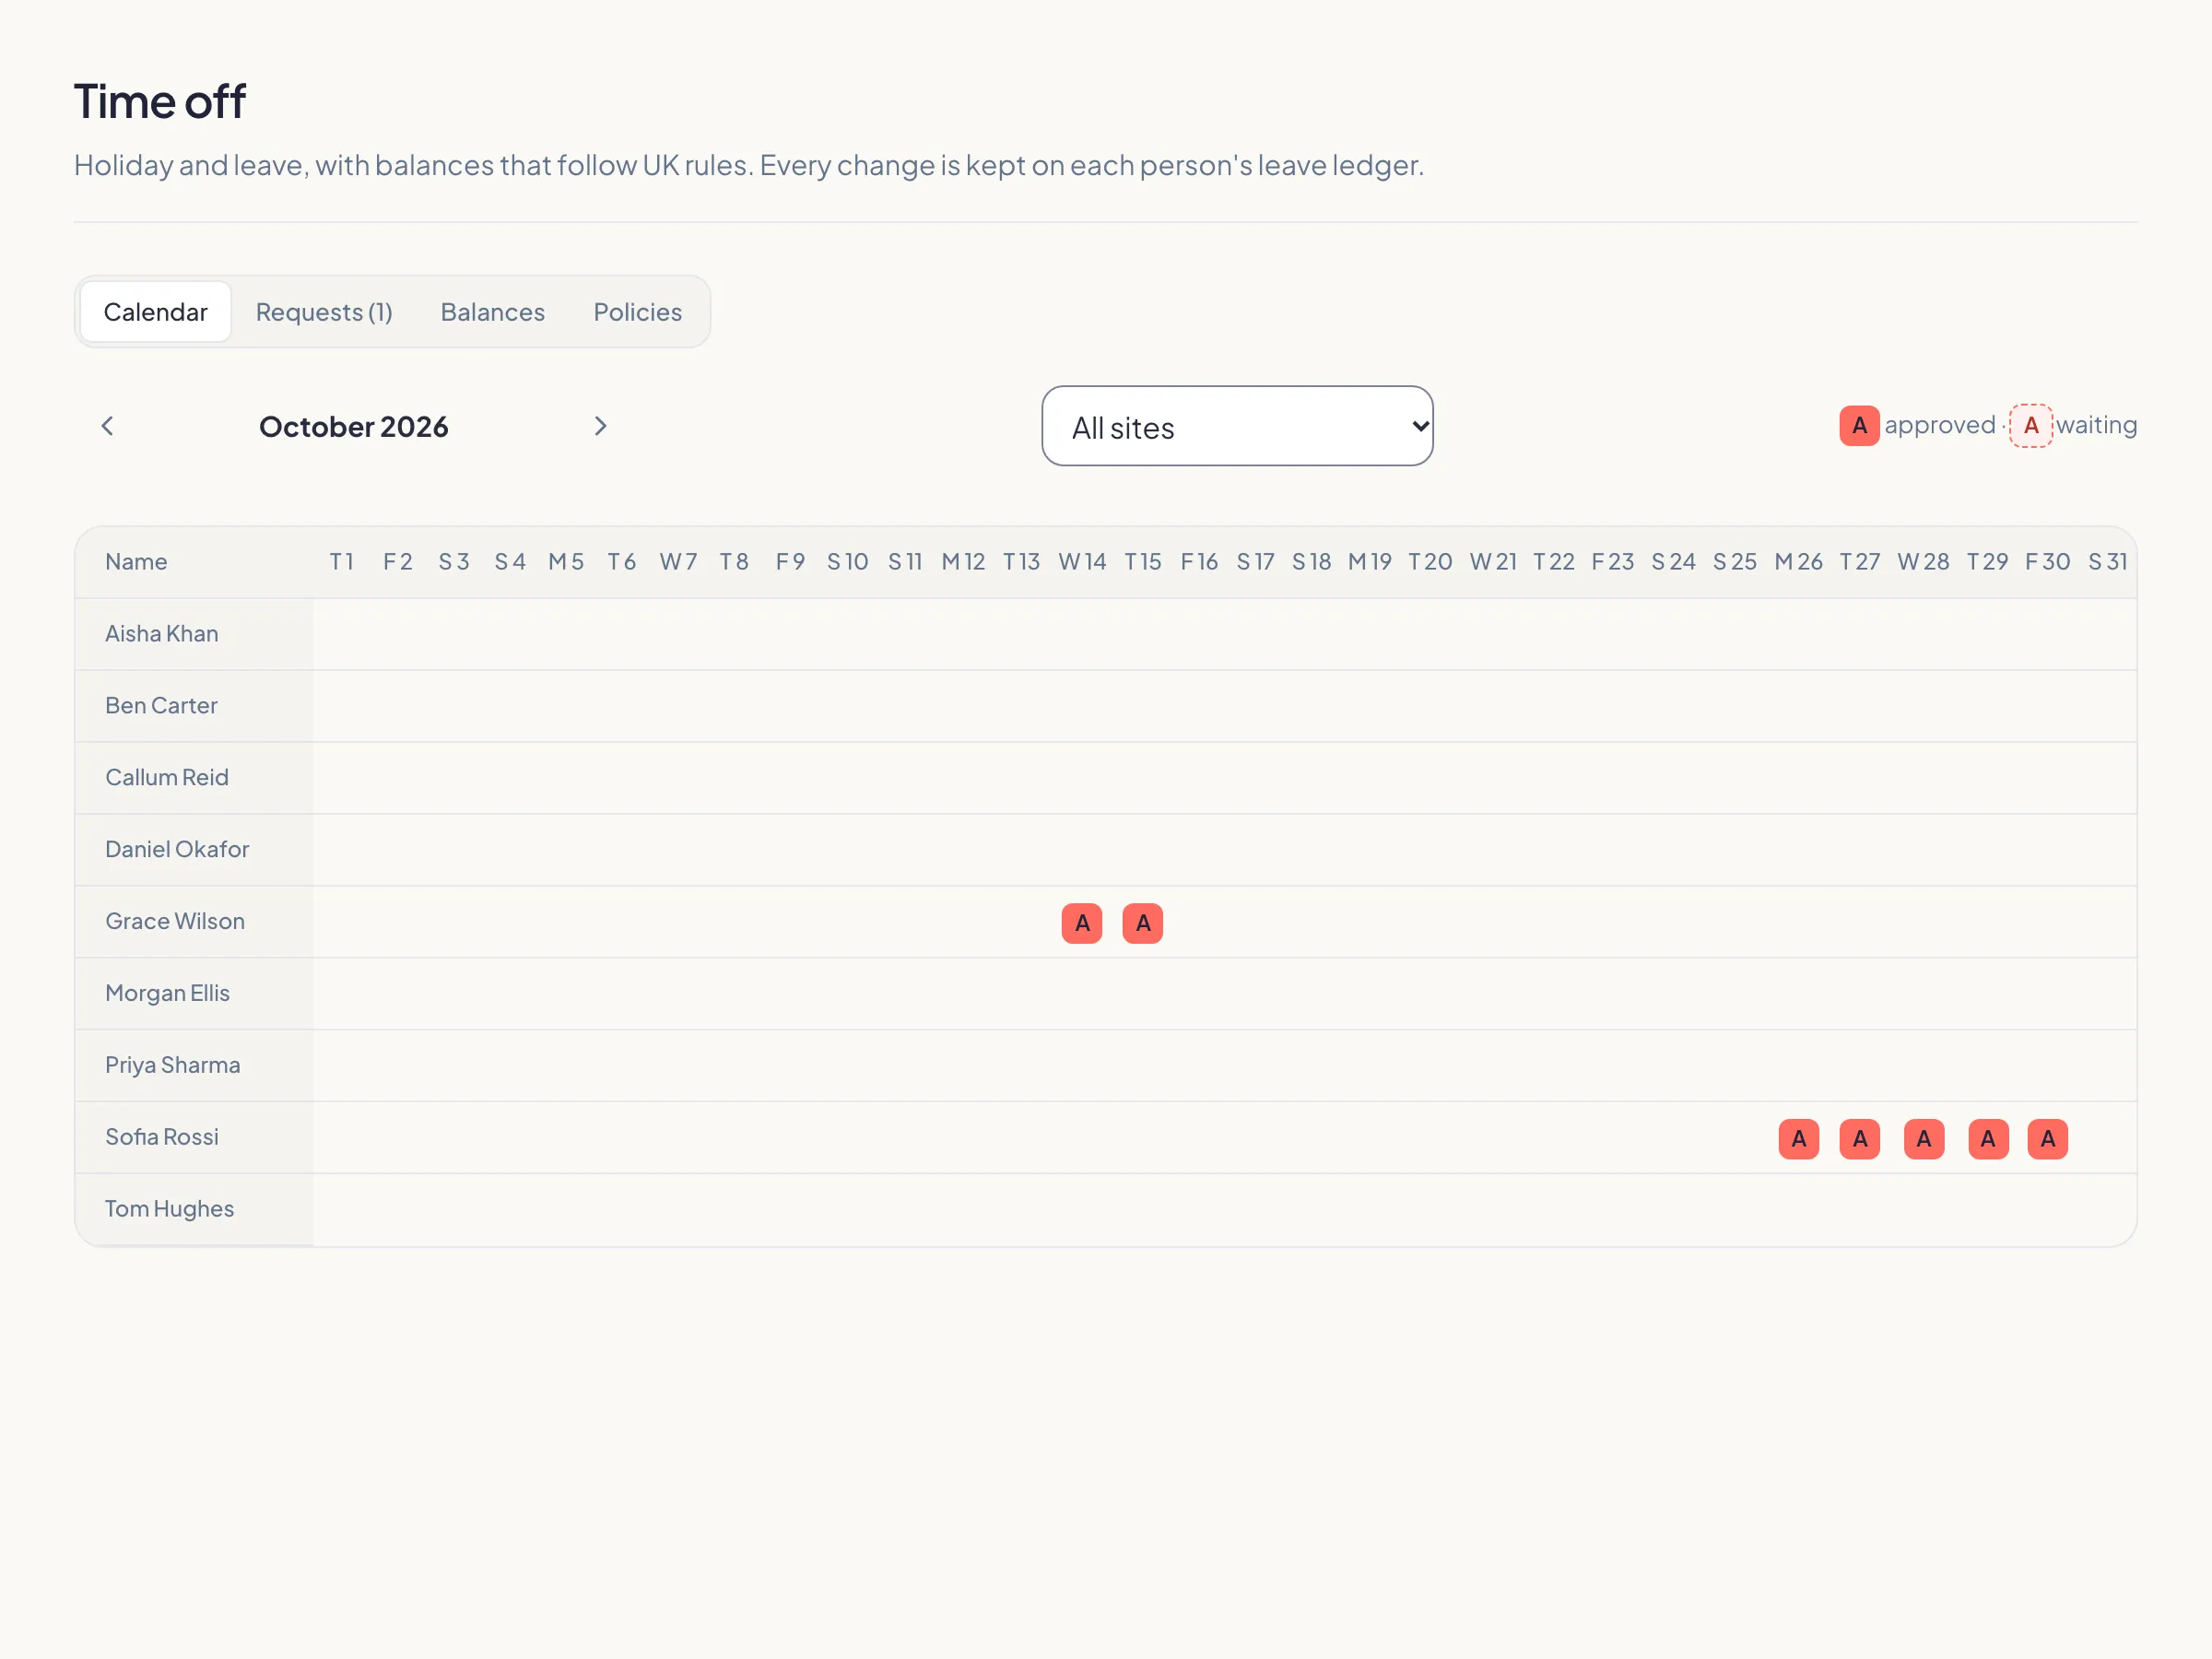Image resolution: width=2212 pixels, height=1659 pixels.
Task: Click the S 31 day column header
Action: click(2108, 562)
